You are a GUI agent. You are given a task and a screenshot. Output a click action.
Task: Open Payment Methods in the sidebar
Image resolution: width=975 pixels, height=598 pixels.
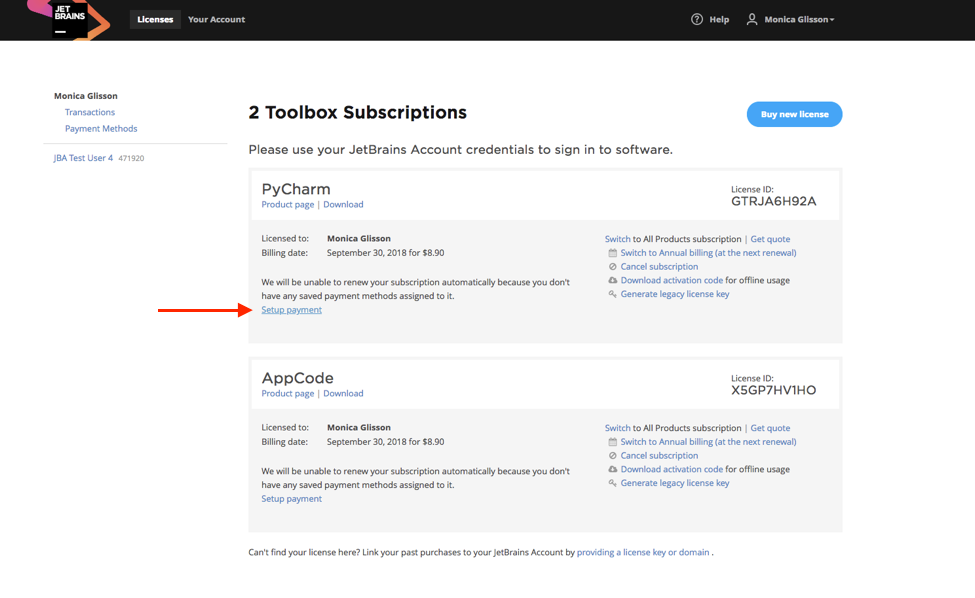tap(101, 129)
